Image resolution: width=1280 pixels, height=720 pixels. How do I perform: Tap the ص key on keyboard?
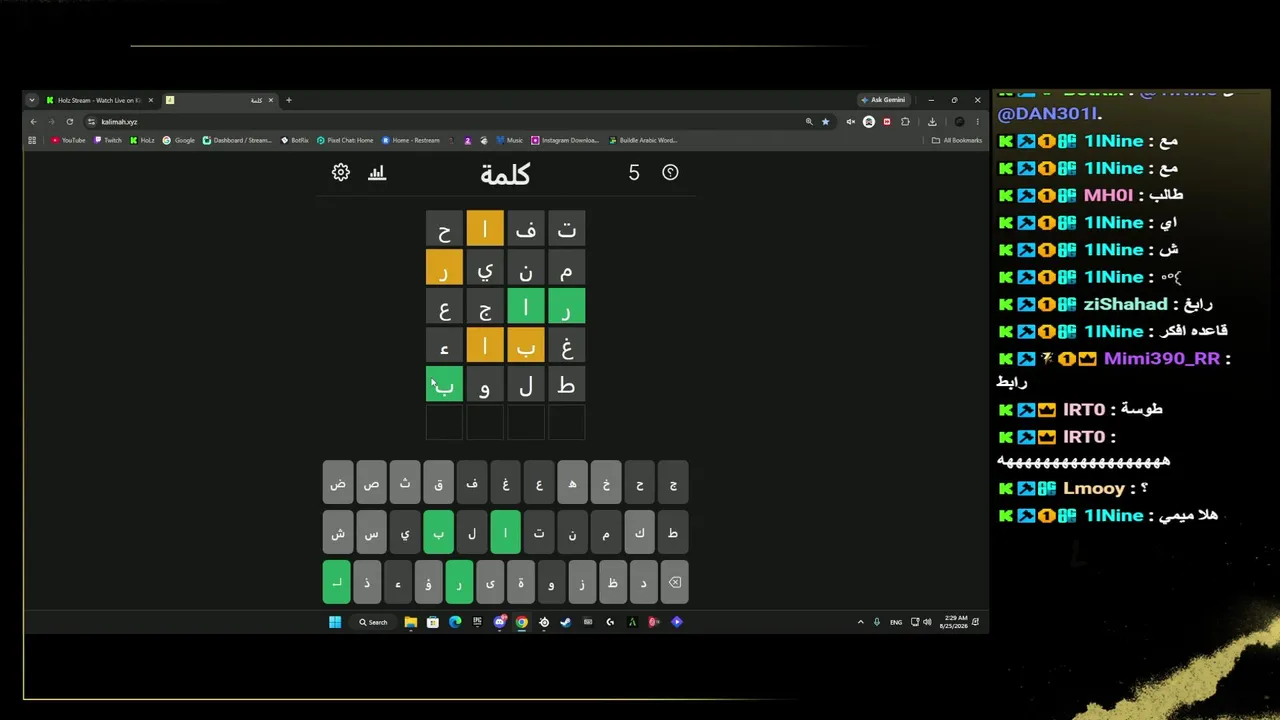[x=372, y=483]
